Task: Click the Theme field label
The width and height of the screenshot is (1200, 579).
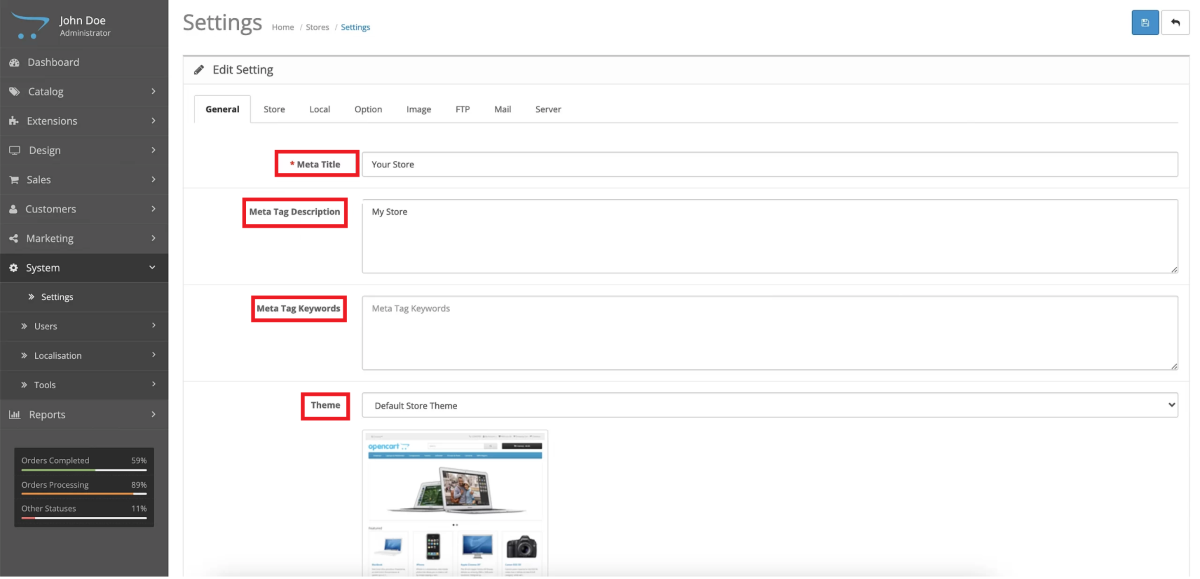Action: pos(326,405)
